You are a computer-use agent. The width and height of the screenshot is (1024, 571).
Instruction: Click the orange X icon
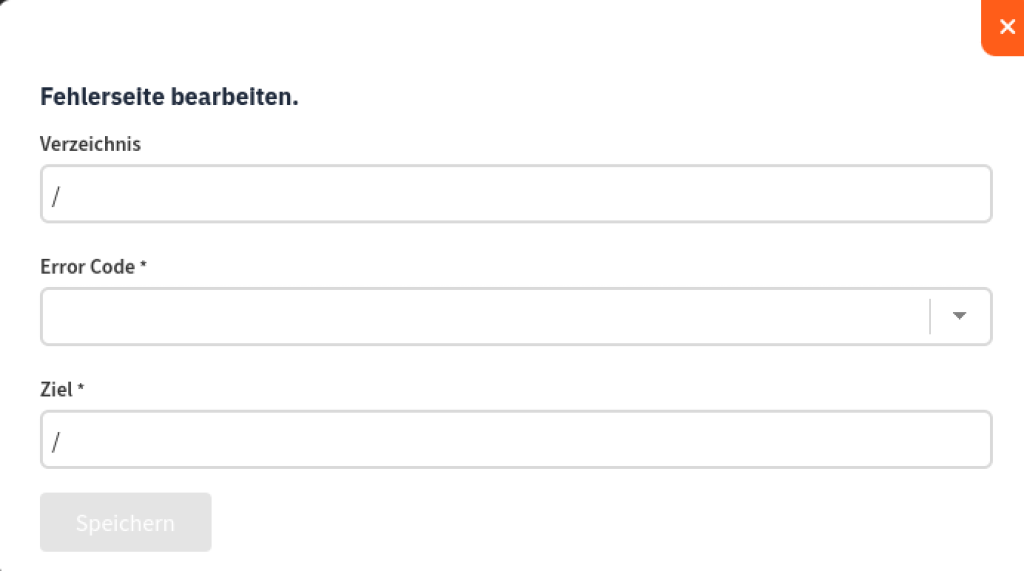1008,27
